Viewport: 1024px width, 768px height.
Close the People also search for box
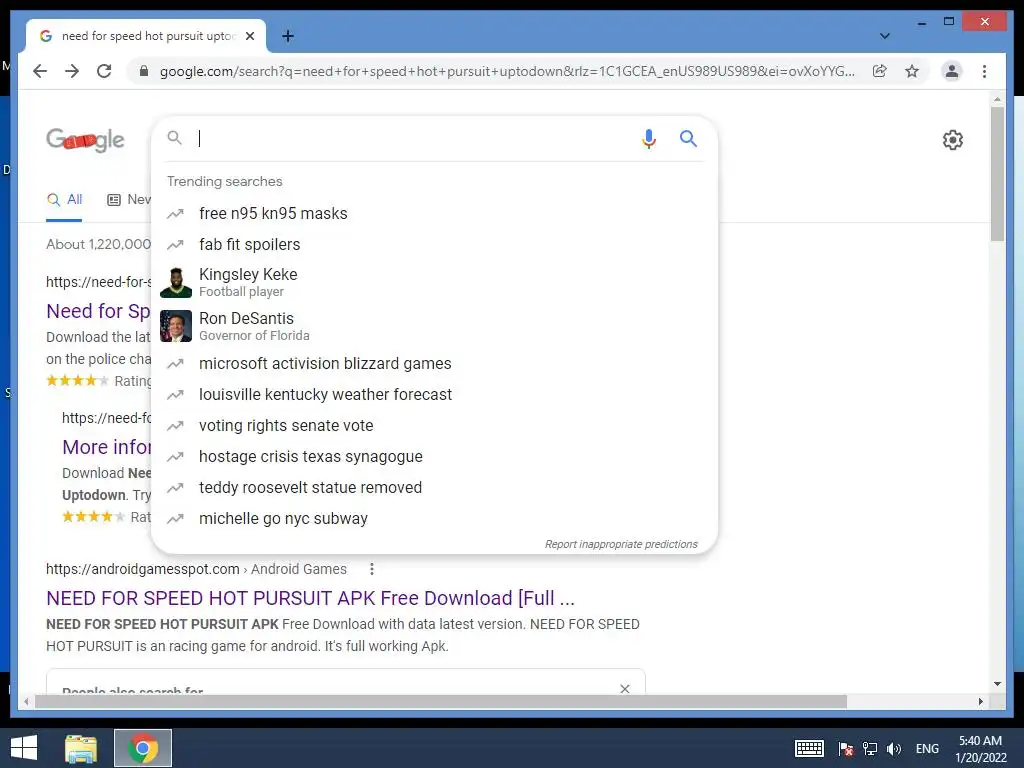(625, 688)
